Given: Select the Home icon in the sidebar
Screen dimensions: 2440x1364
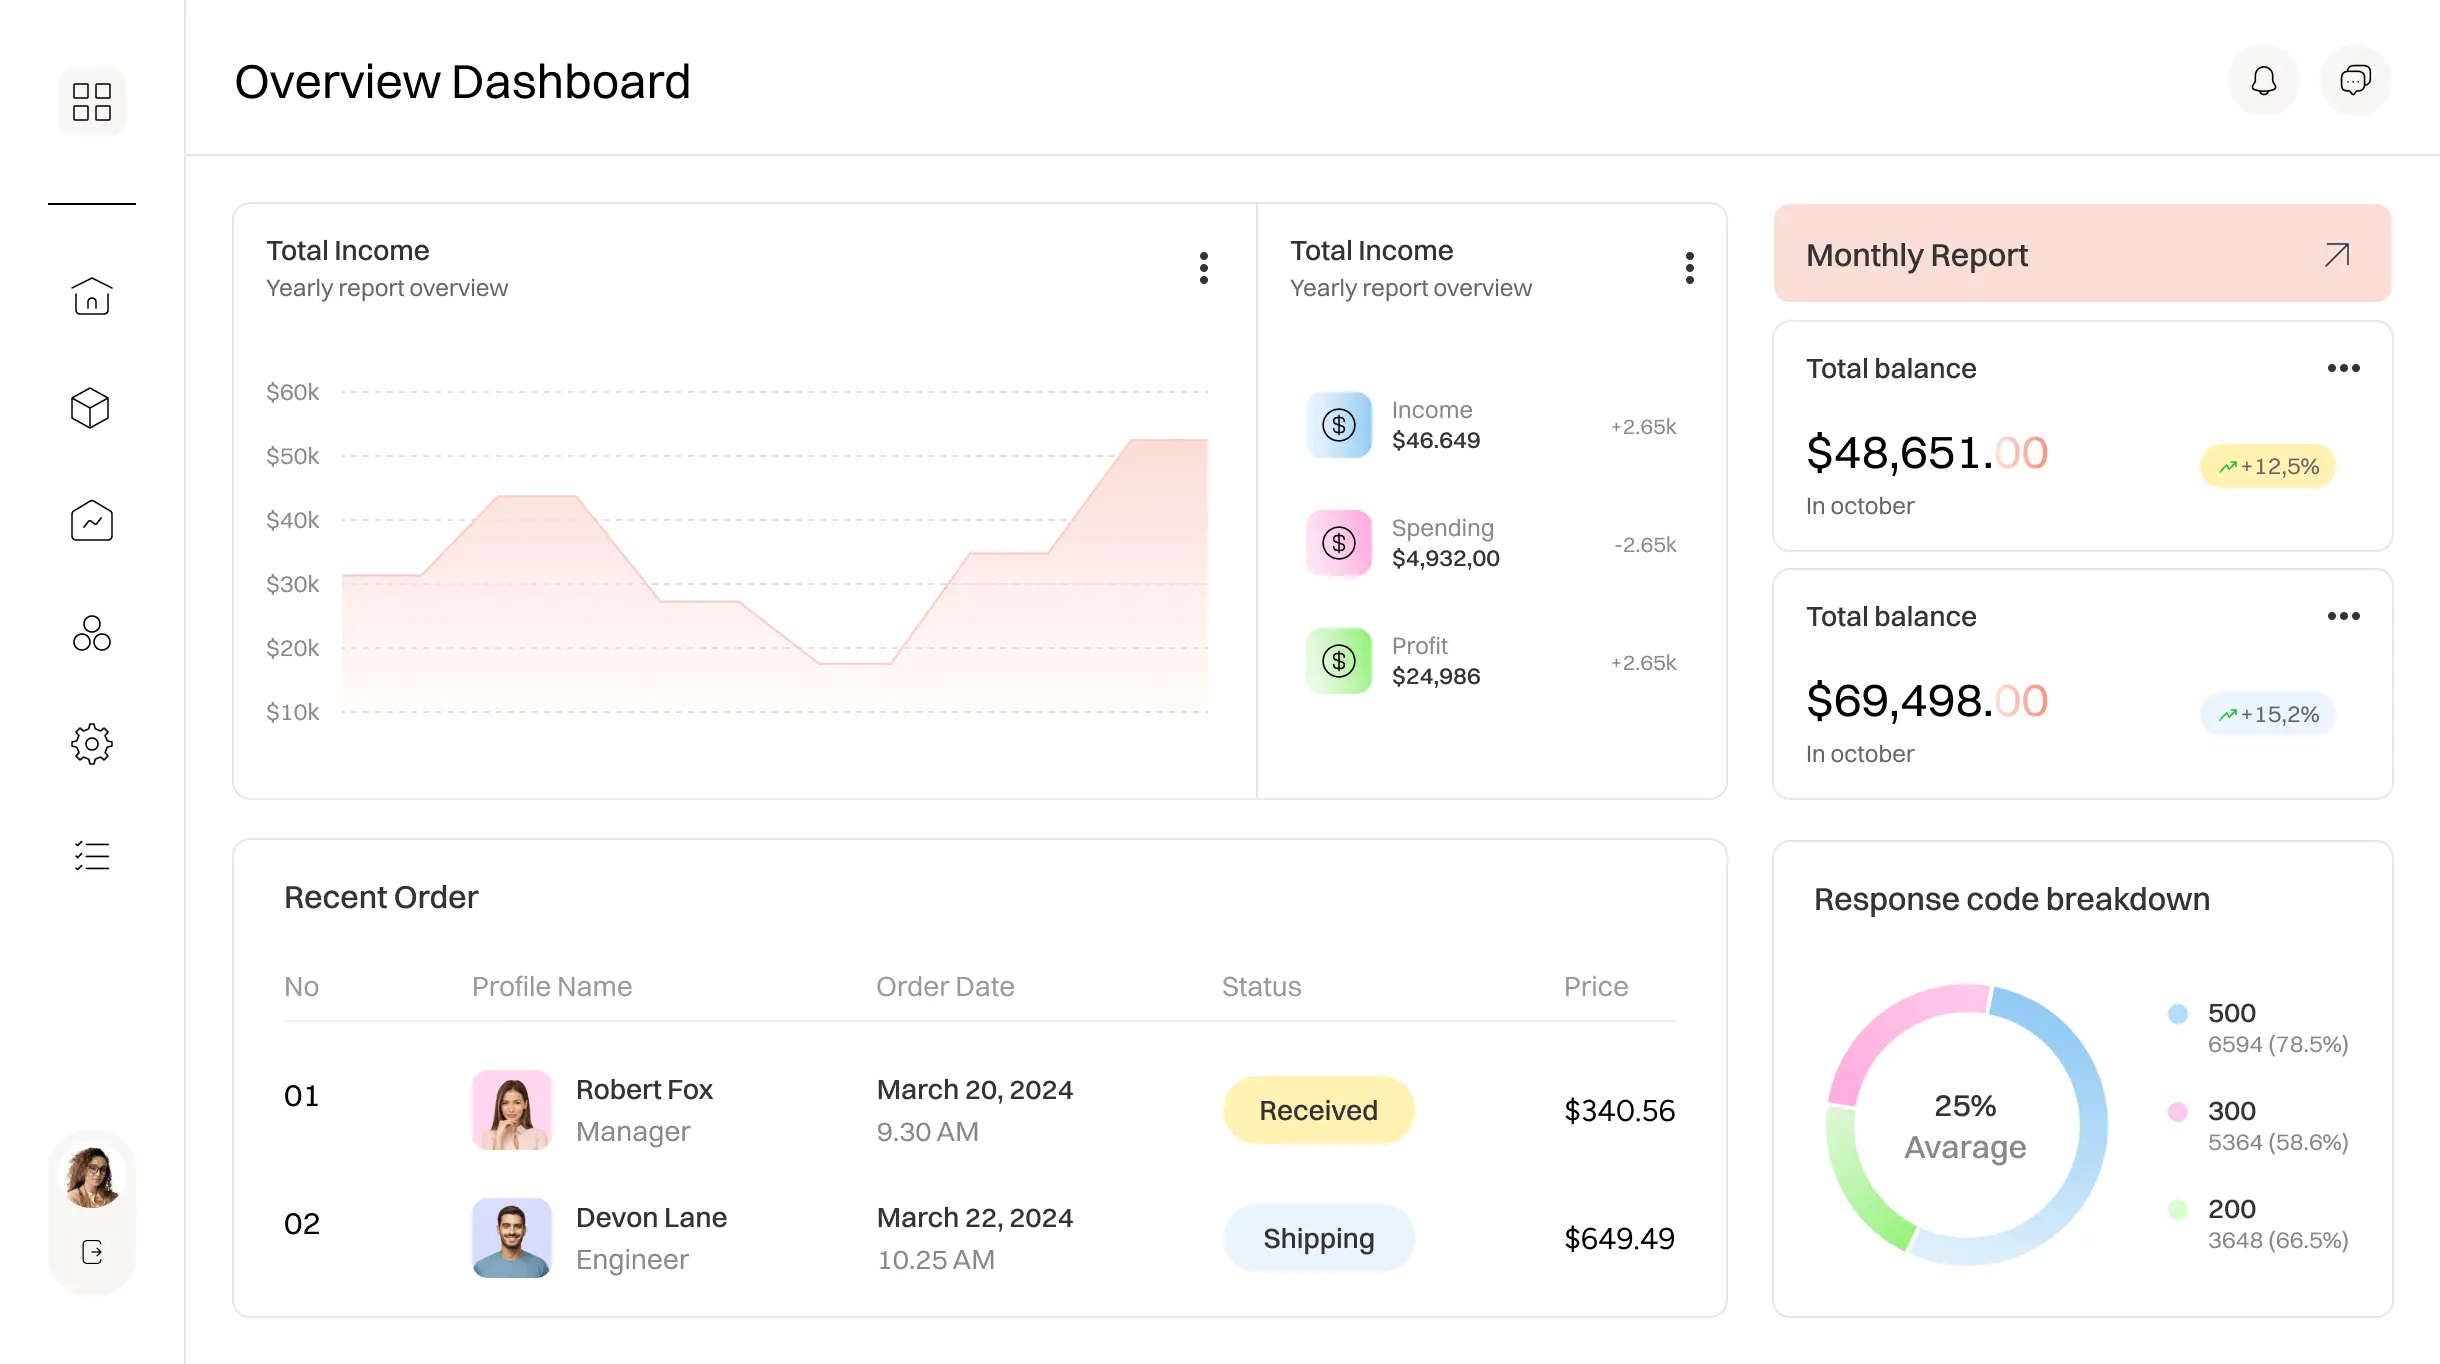Looking at the screenshot, I should click(91, 297).
